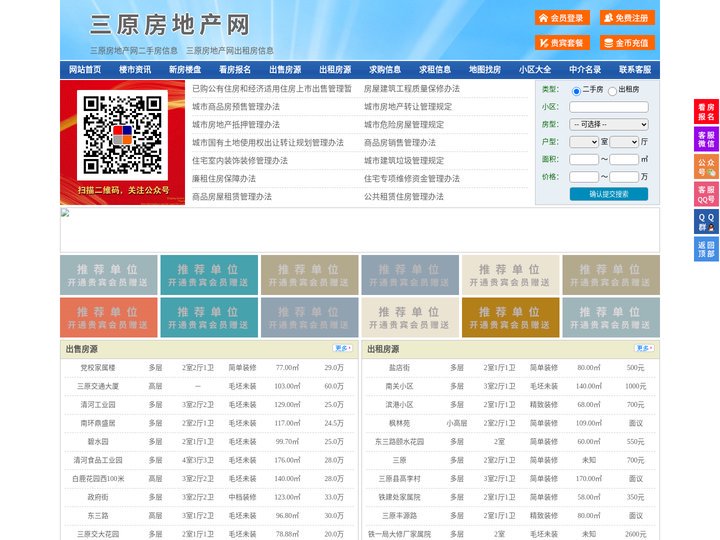720x540 pixels.
Task: Open the 白鹿花园西100米 sale listing
Action: click(98, 478)
